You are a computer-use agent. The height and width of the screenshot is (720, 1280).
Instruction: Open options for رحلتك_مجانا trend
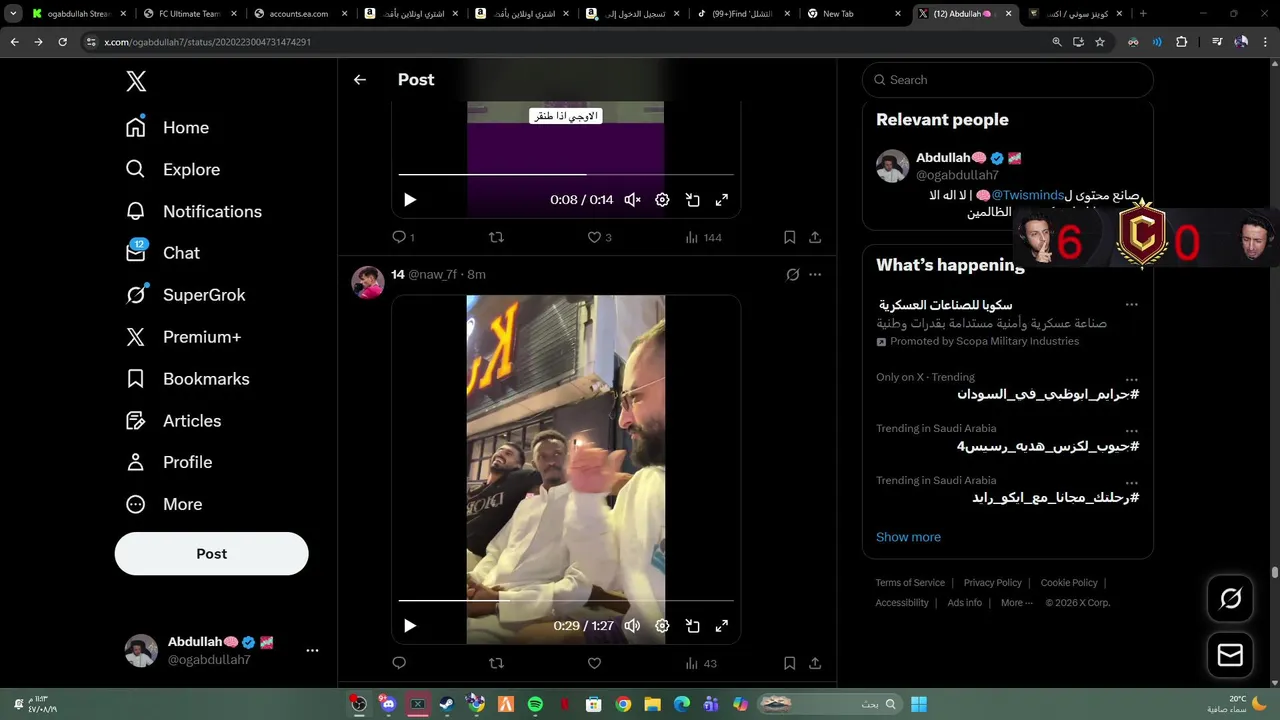(1131, 483)
